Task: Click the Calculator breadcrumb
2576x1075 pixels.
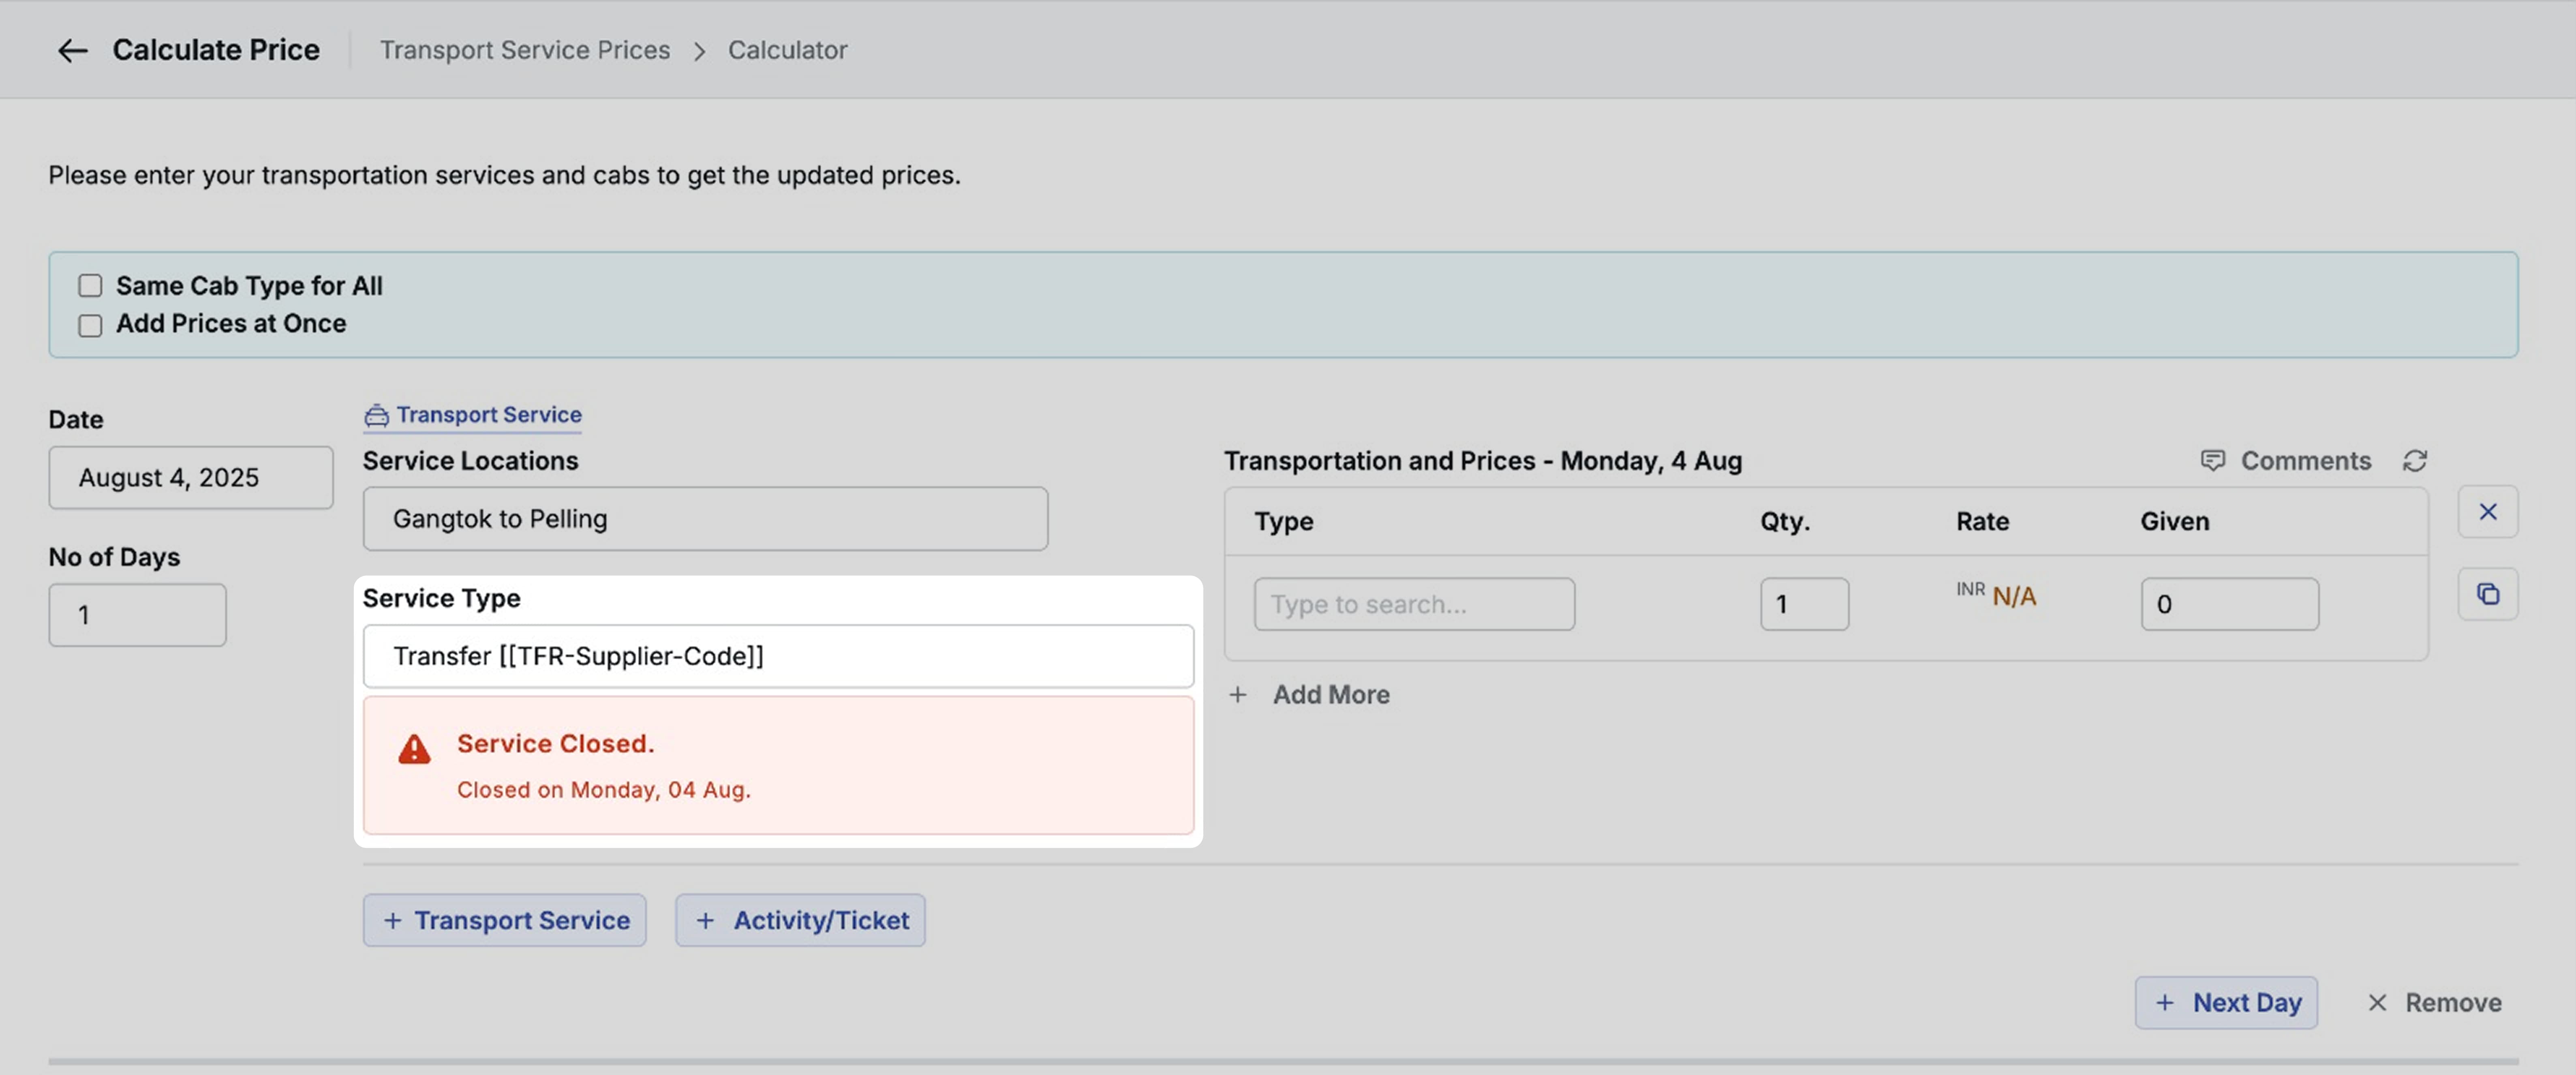Action: coord(787,50)
